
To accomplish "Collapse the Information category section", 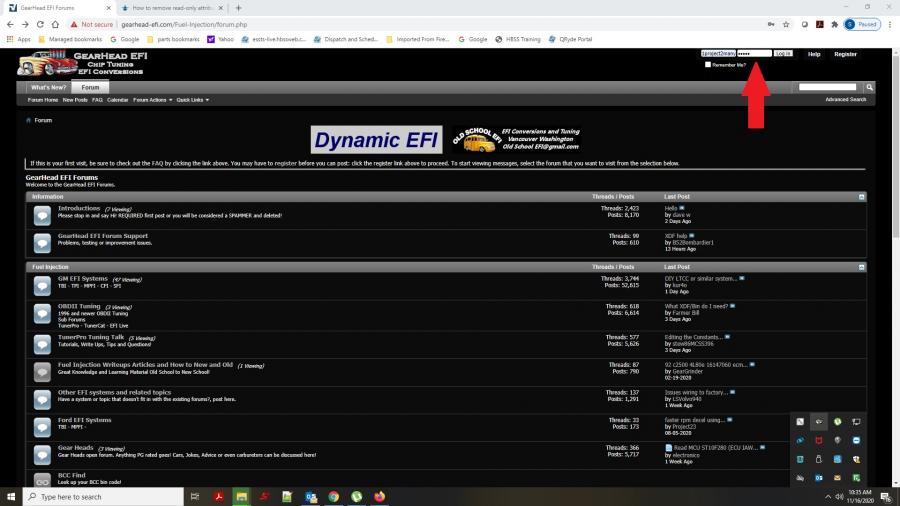I will (861, 197).
